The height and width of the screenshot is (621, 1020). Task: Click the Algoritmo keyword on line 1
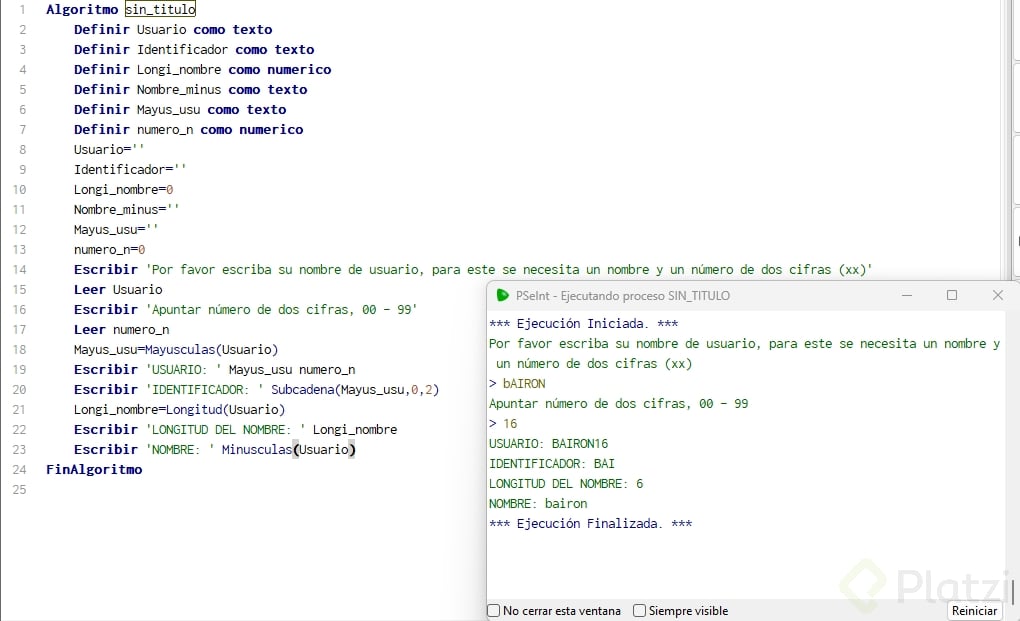[x=82, y=9]
